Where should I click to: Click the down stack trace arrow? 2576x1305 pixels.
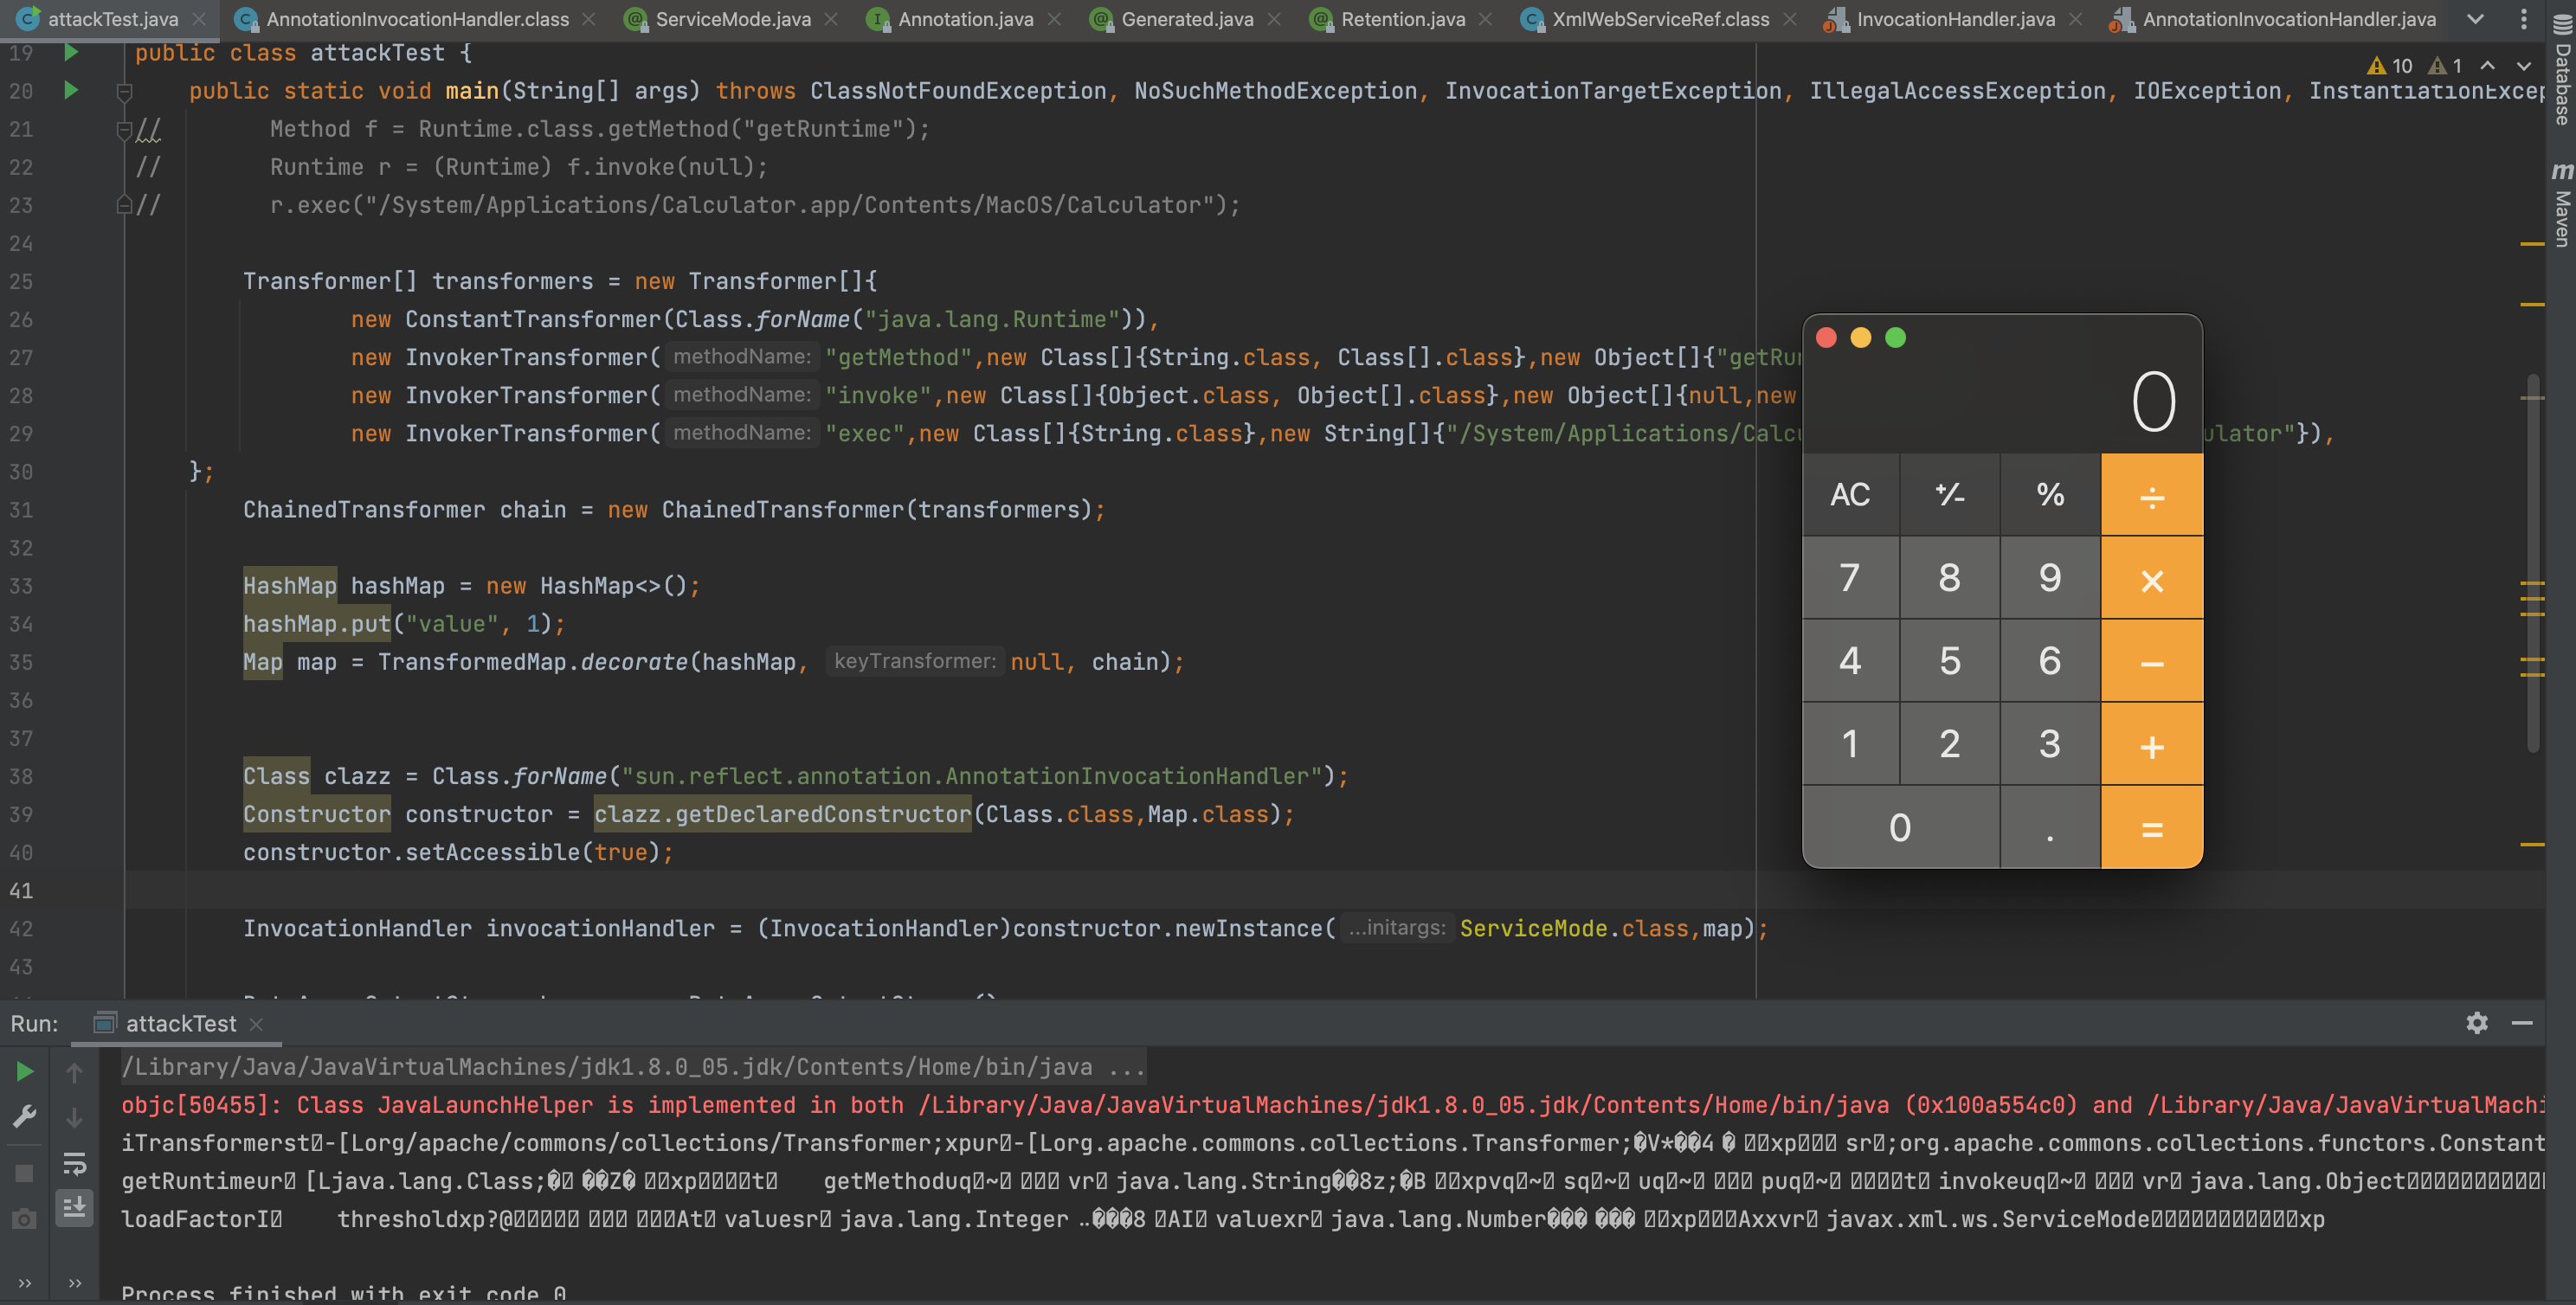74,1117
